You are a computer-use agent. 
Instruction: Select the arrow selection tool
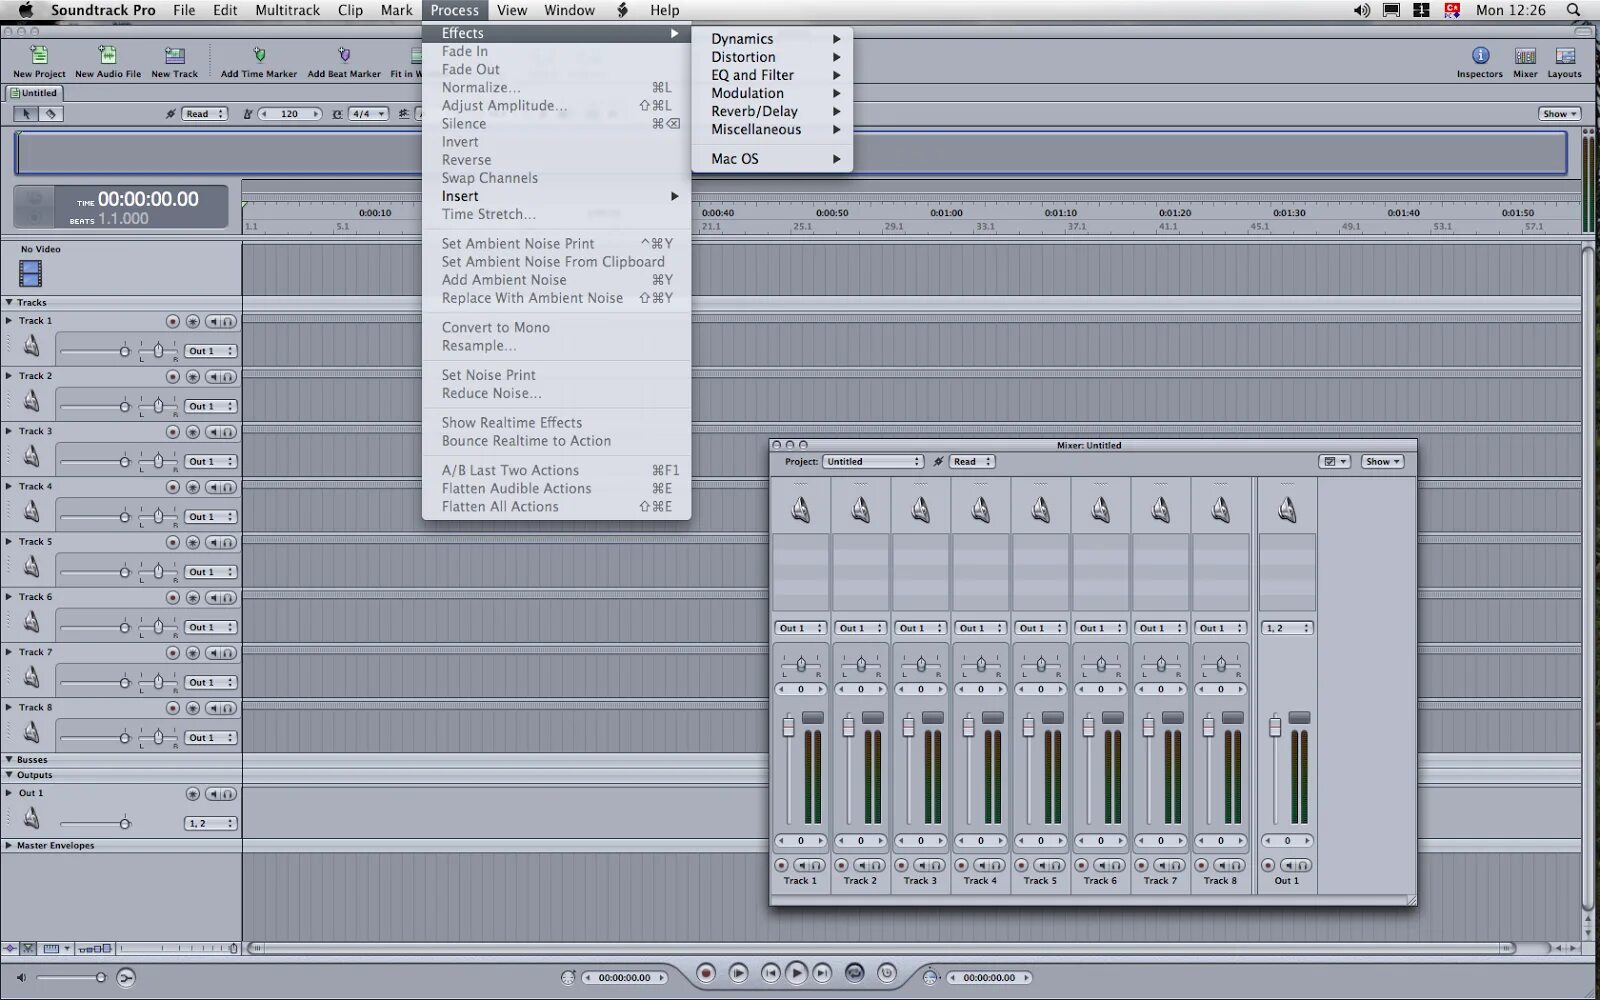coord(27,114)
